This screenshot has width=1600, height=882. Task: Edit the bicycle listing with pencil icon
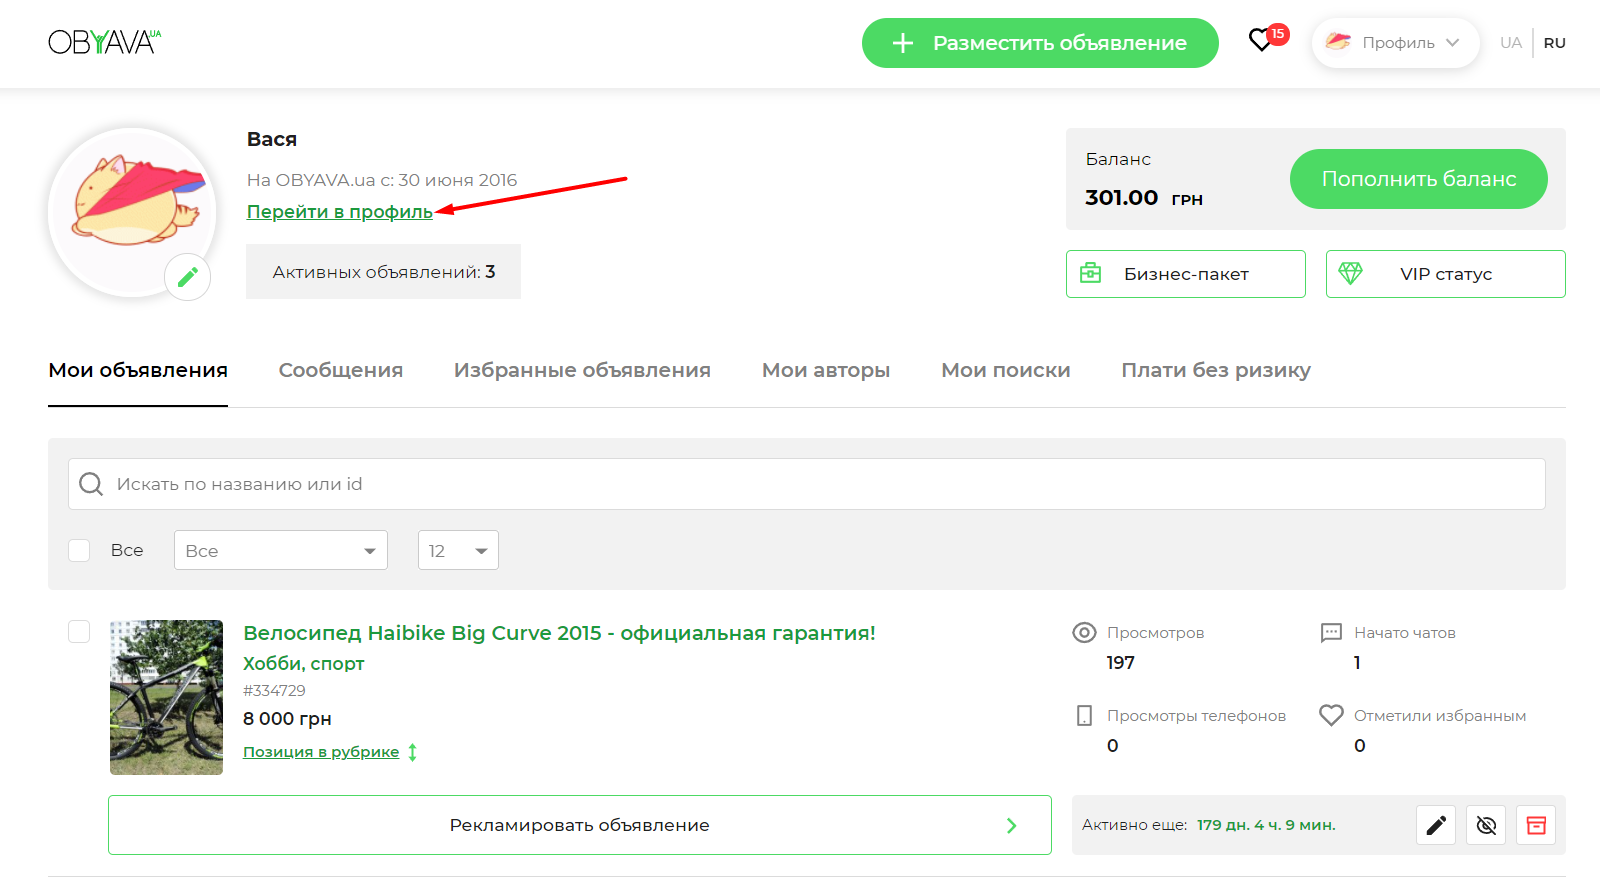tap(1436, 825)
